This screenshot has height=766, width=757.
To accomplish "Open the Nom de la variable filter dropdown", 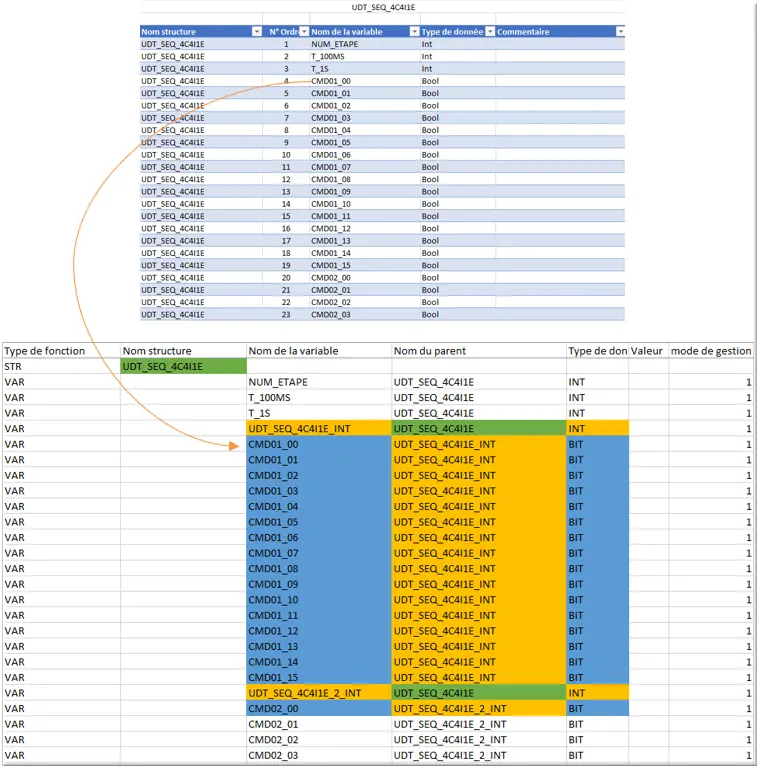I will [x=415, y=32].
